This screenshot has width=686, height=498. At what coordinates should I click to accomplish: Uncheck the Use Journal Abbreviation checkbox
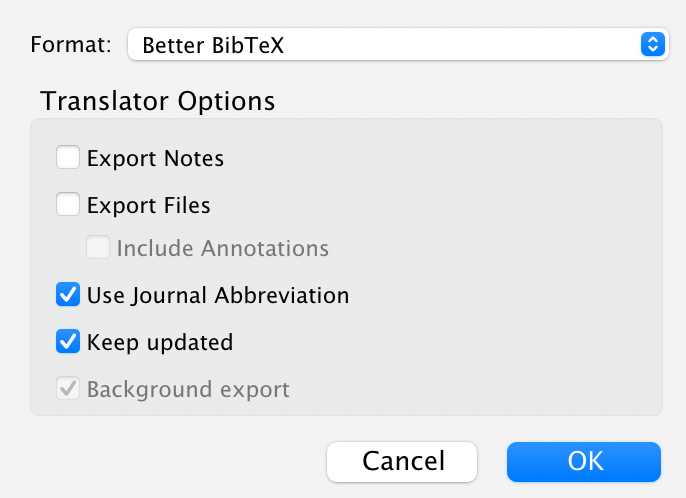(x=68, y=294)
